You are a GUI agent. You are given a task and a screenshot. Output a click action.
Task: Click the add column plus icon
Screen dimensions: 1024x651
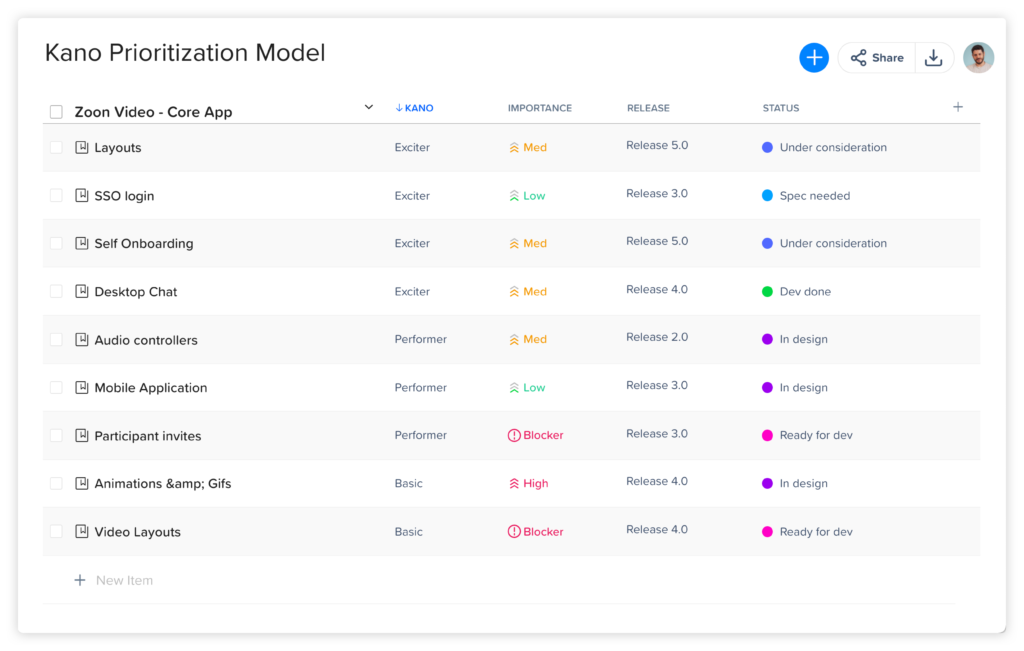(x=957, y=107)
